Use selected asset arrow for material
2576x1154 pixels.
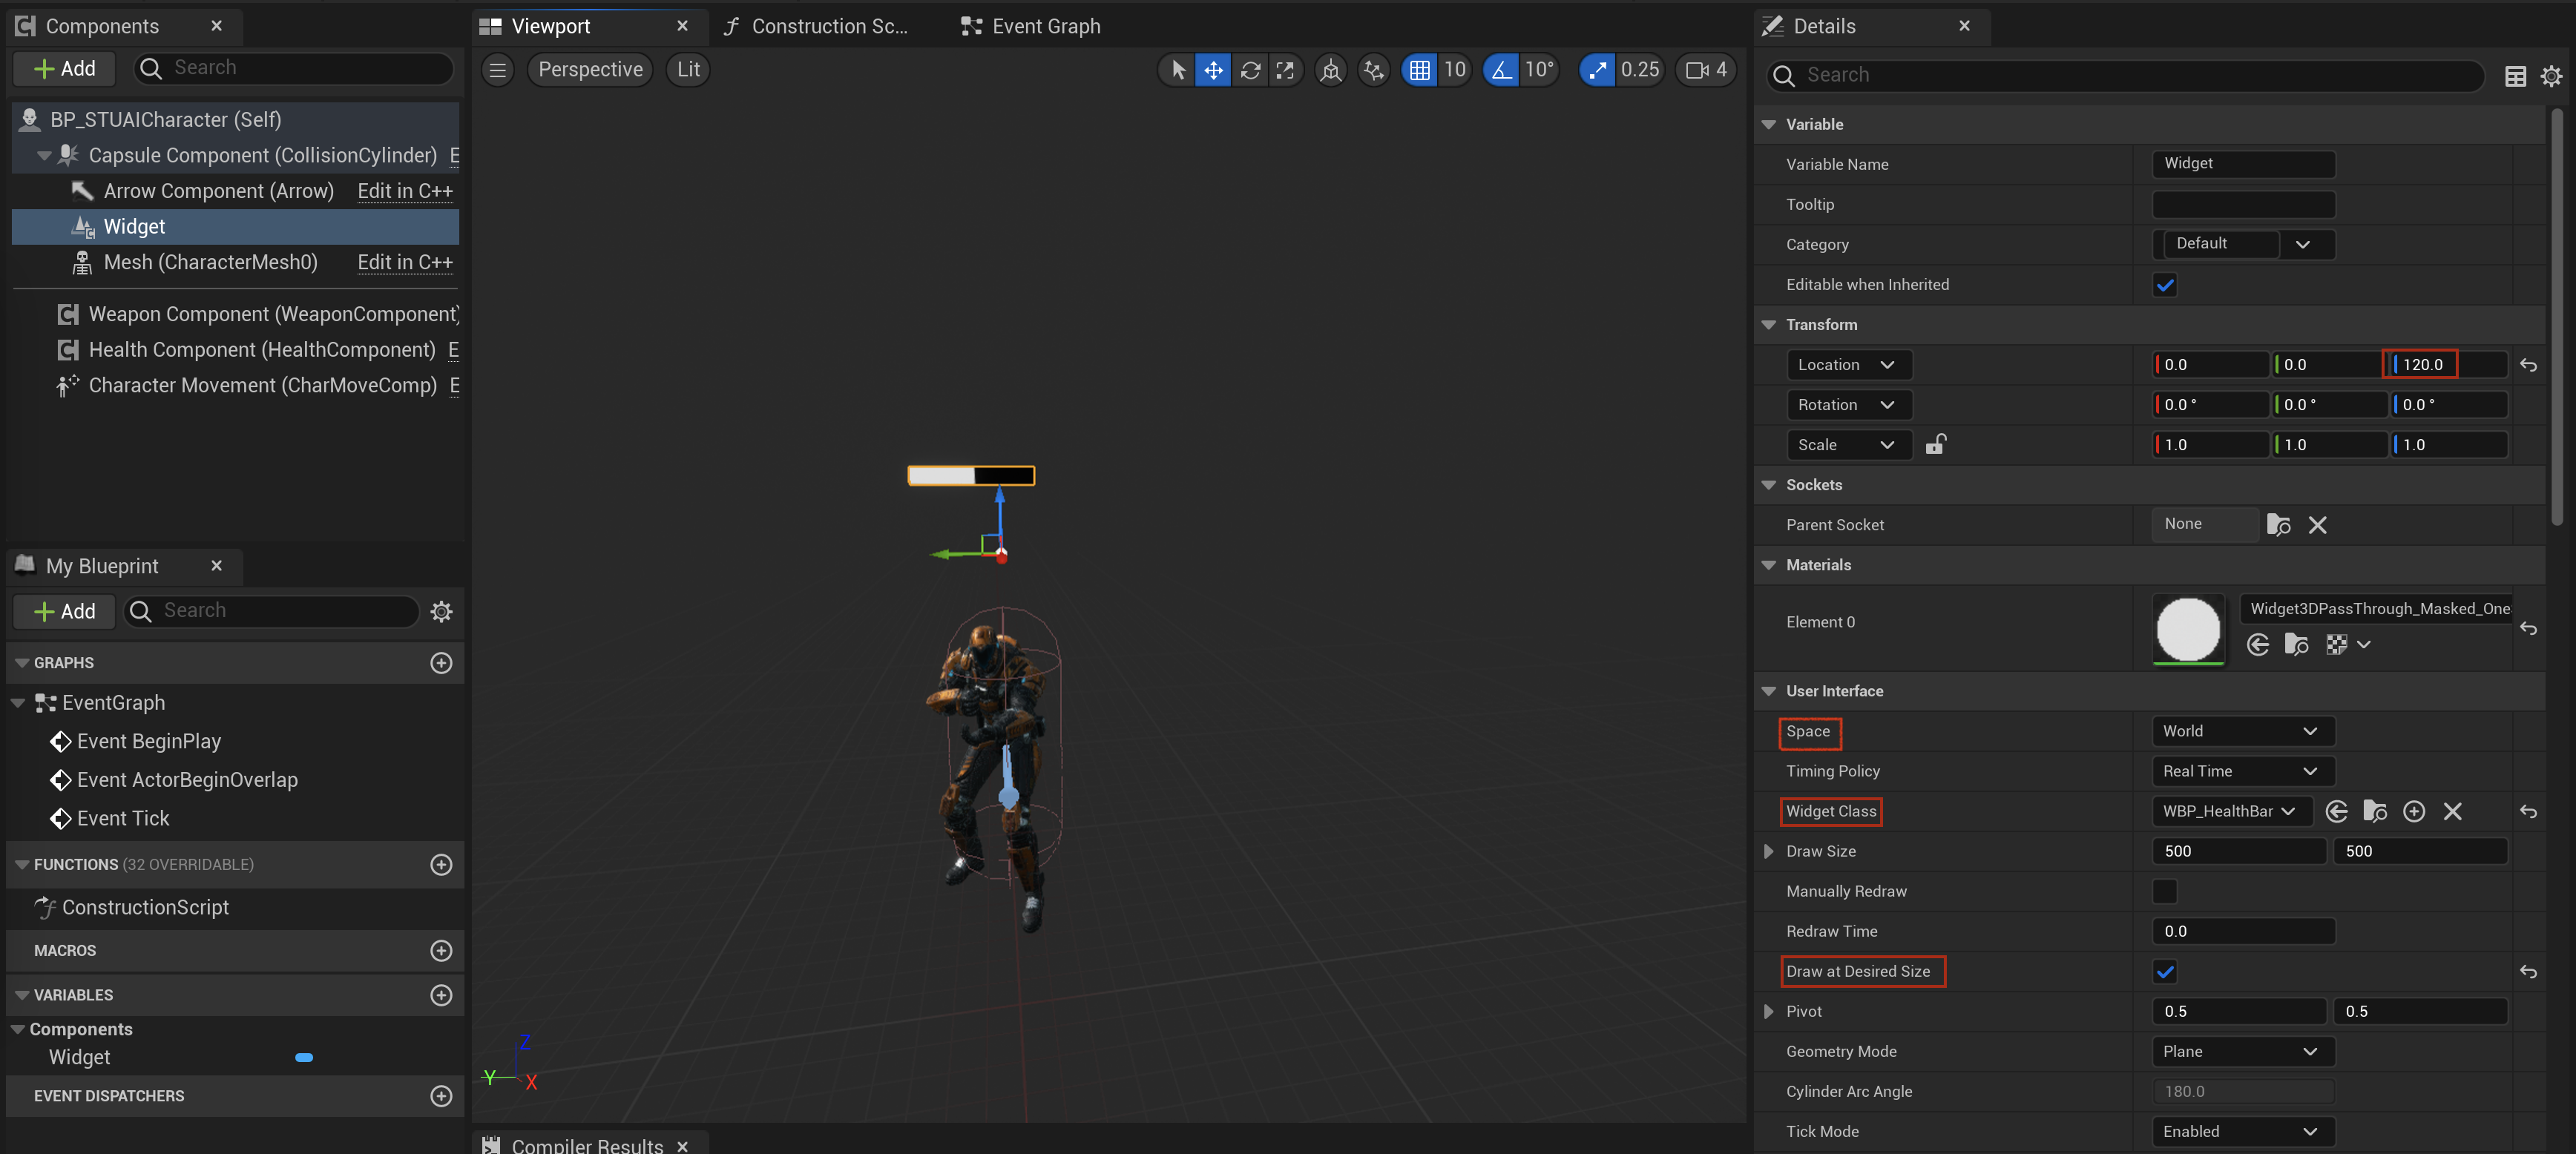(x=2257, y=645)
